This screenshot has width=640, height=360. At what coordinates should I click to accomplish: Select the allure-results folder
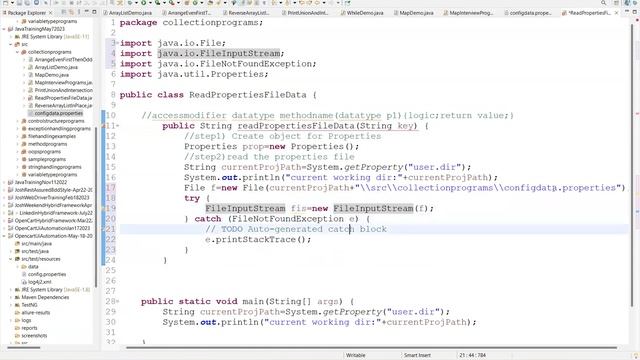[36, 313]
